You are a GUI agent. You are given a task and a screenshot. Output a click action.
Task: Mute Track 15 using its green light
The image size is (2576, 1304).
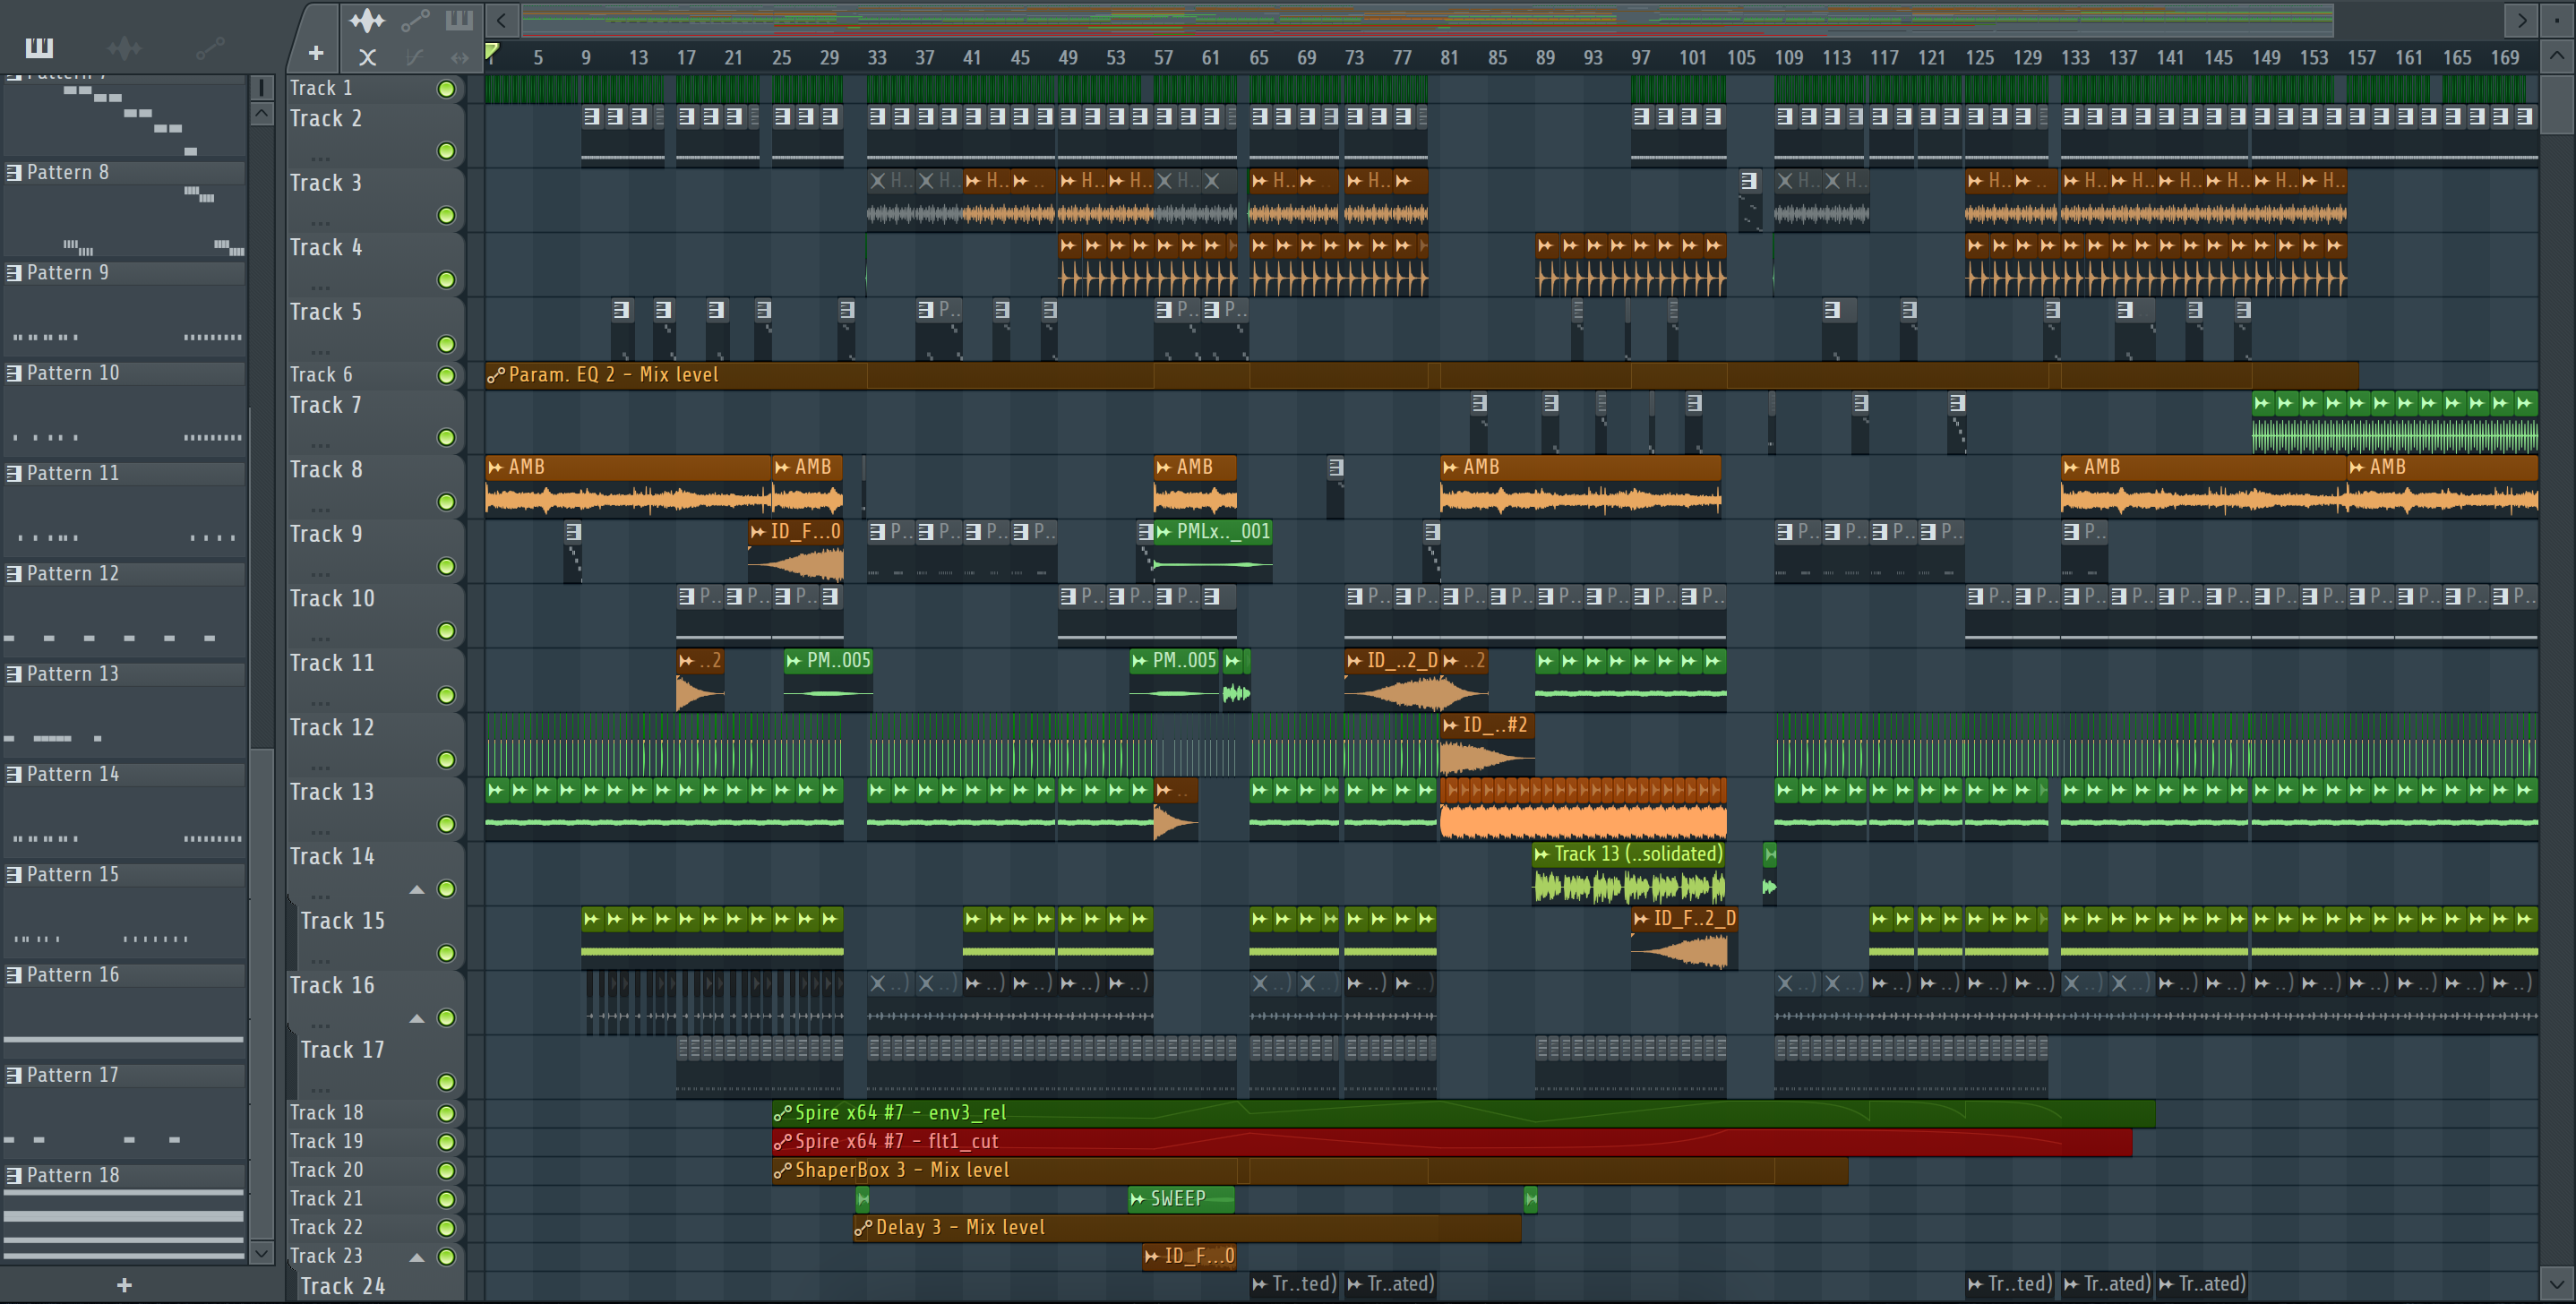tap(446, 953)
